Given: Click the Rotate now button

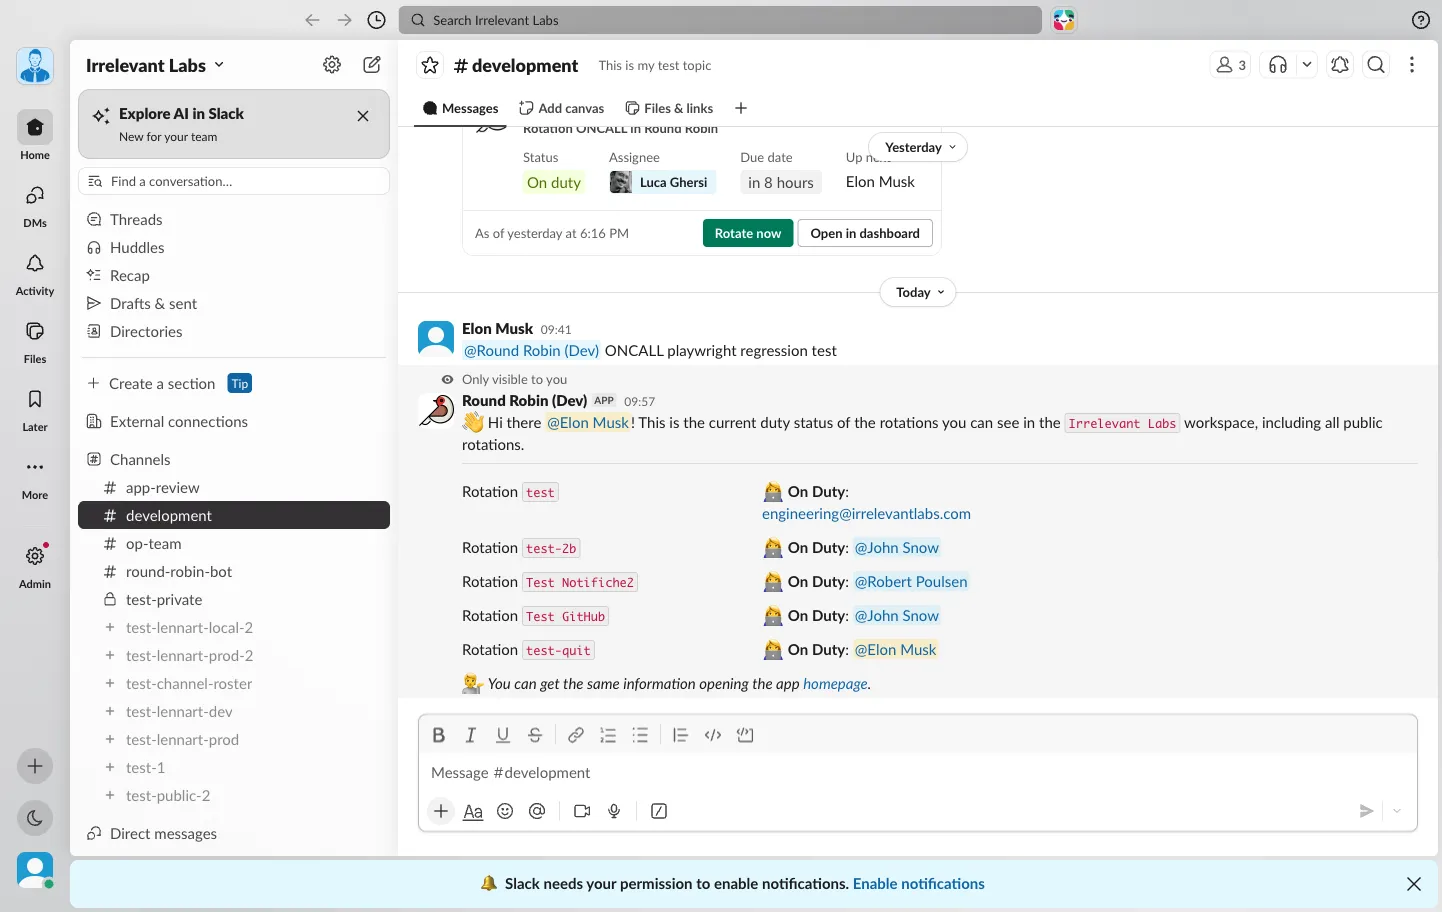Looking at the screenshot, I should 748,233.
